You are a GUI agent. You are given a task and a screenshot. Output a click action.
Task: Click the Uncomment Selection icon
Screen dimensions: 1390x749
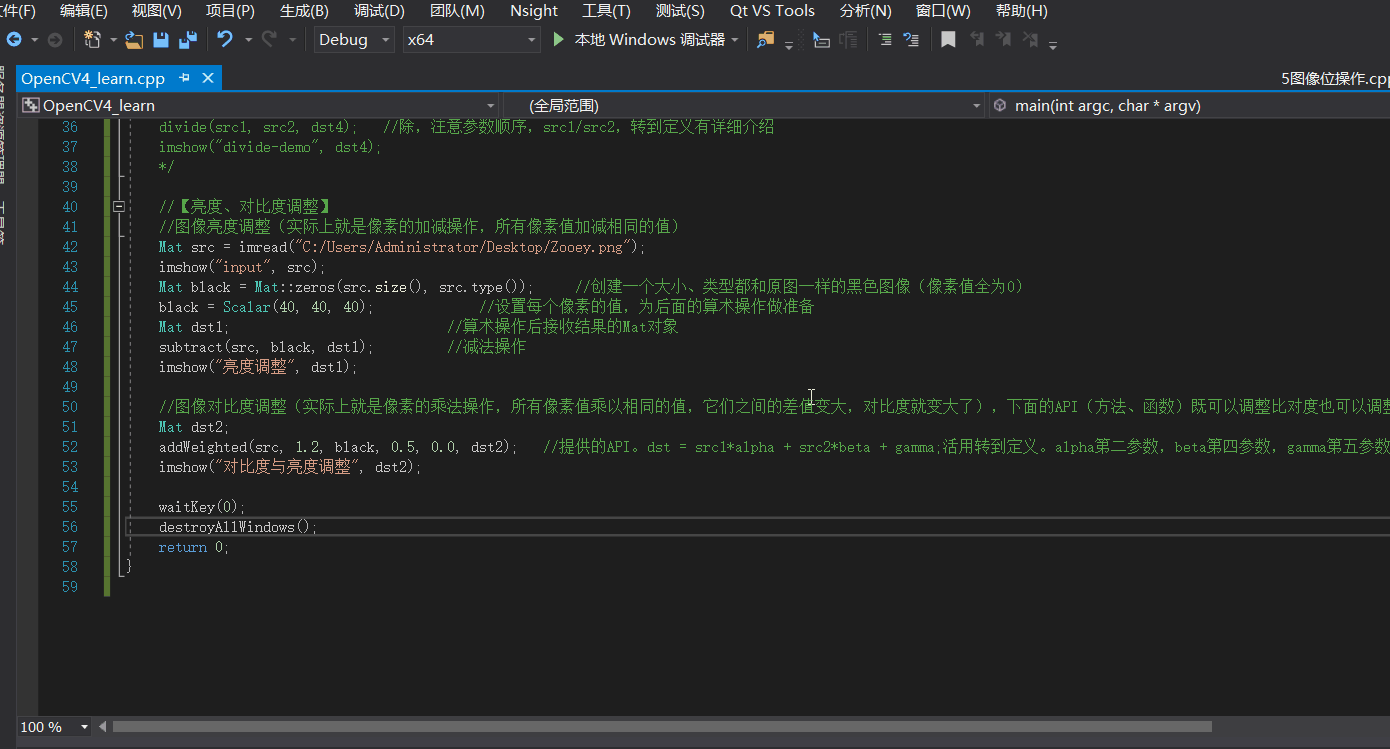[x=911, y=40]
